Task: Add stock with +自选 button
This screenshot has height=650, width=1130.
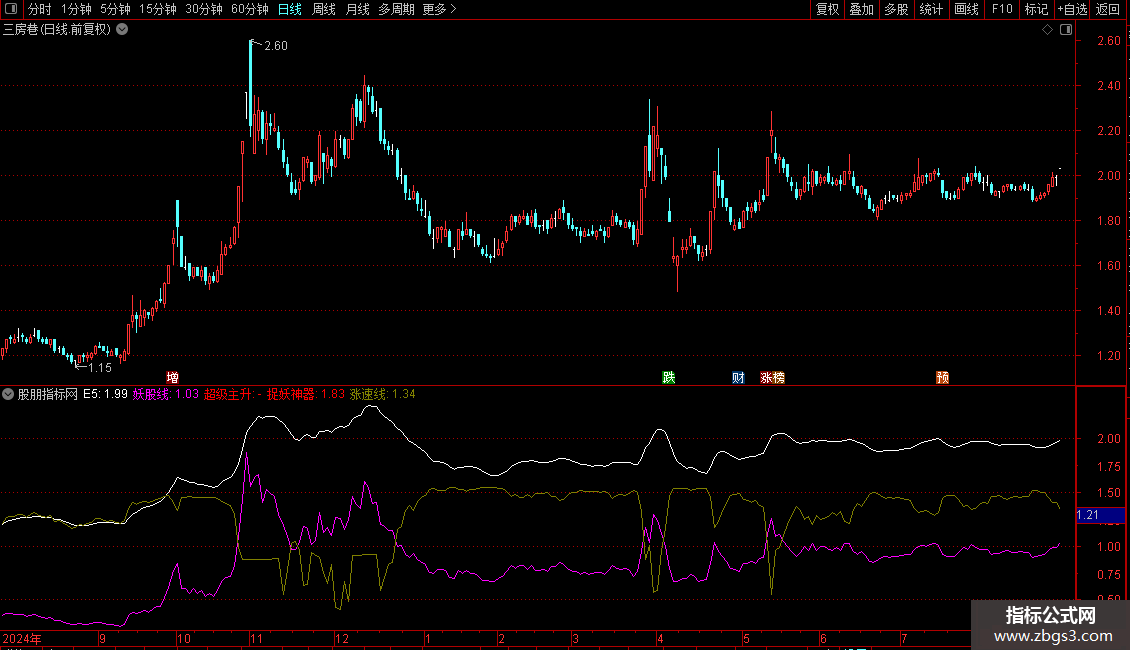Action: (1072, 9)
